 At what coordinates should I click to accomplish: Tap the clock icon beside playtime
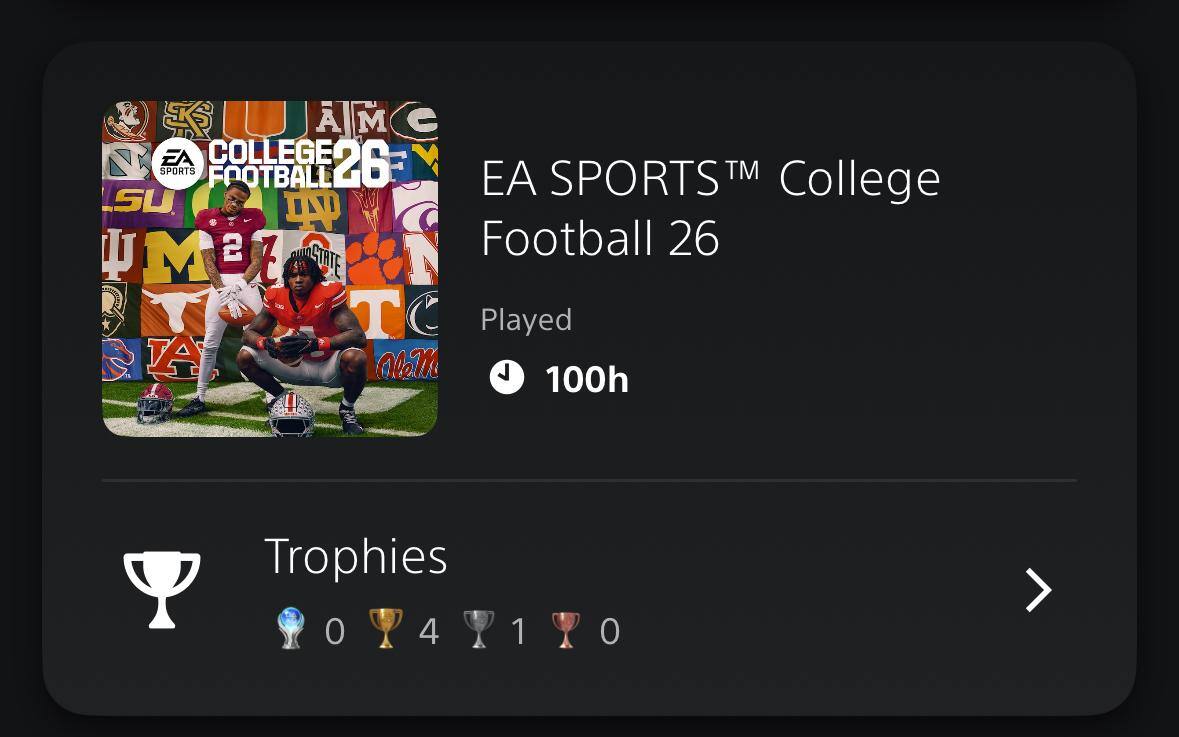point(507,378)
